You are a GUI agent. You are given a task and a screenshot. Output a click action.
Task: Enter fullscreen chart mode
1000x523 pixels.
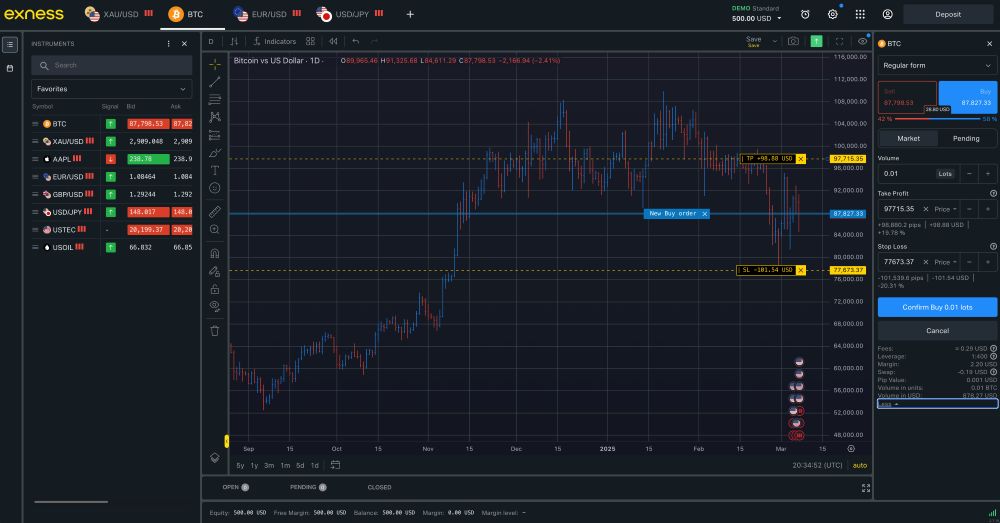[839, 42]
